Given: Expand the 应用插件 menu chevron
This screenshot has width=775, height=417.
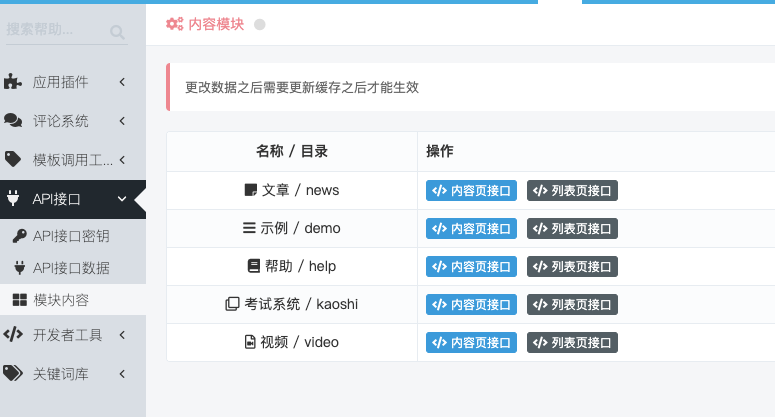Looking at the screenshot, I should (x=122, y=82).
